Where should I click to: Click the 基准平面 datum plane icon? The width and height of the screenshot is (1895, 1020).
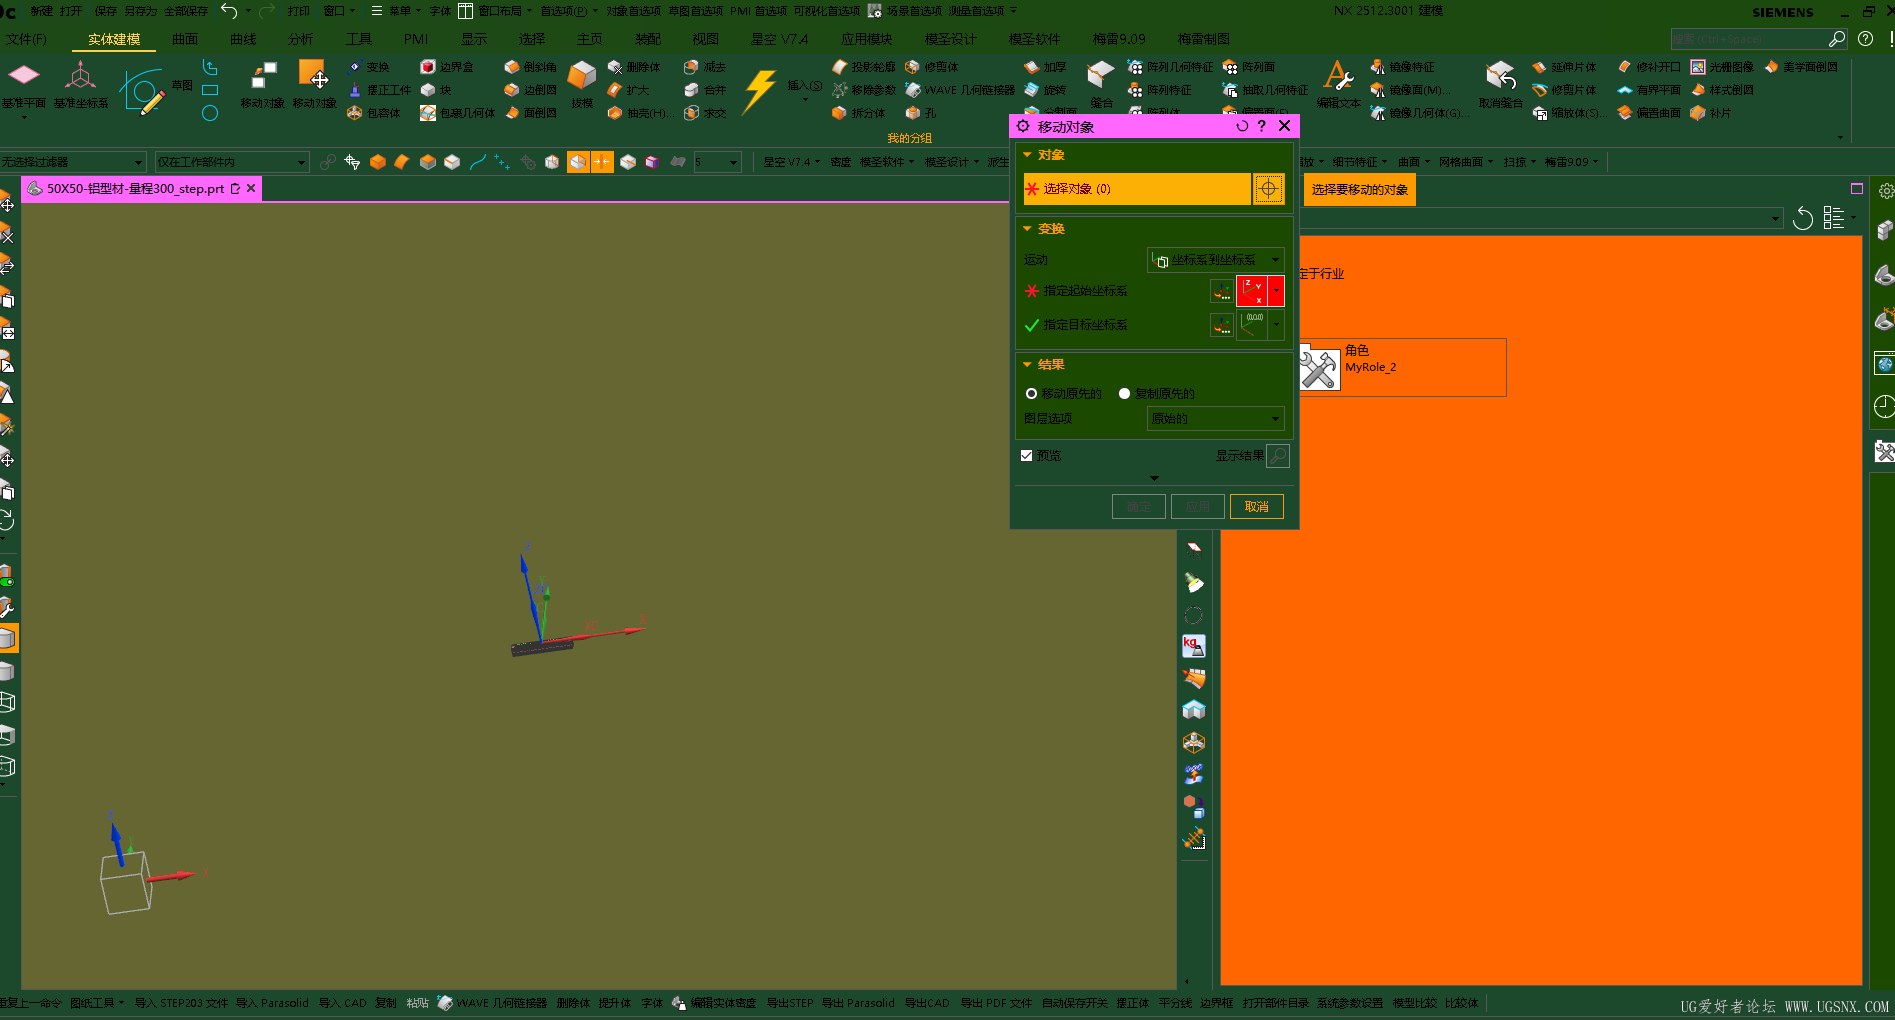(23, 76)
